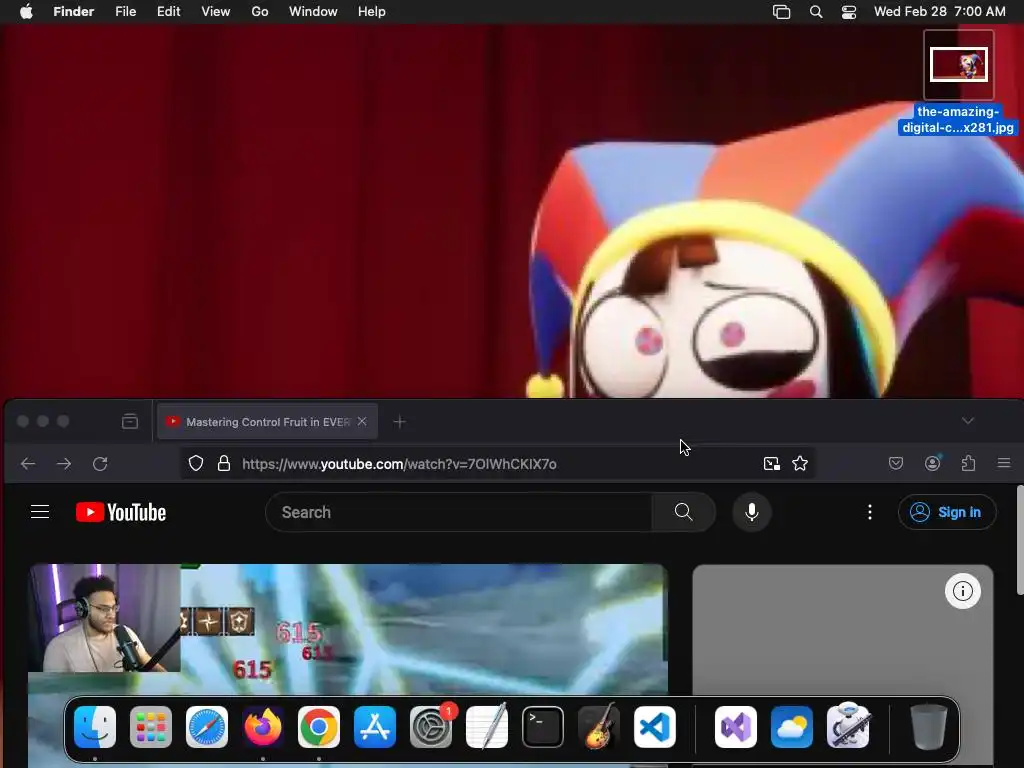Click the page vertical scrollbar
The height and width of the screenshot is (768, 1024).
click(x=1019, y=539)
